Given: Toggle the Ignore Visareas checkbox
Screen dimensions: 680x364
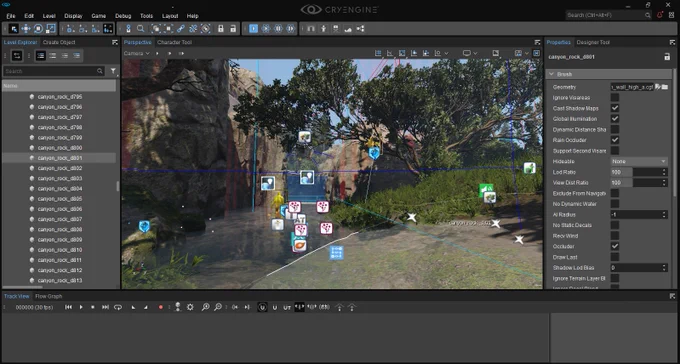Looking at the screenshot, I should coord(615,98).
